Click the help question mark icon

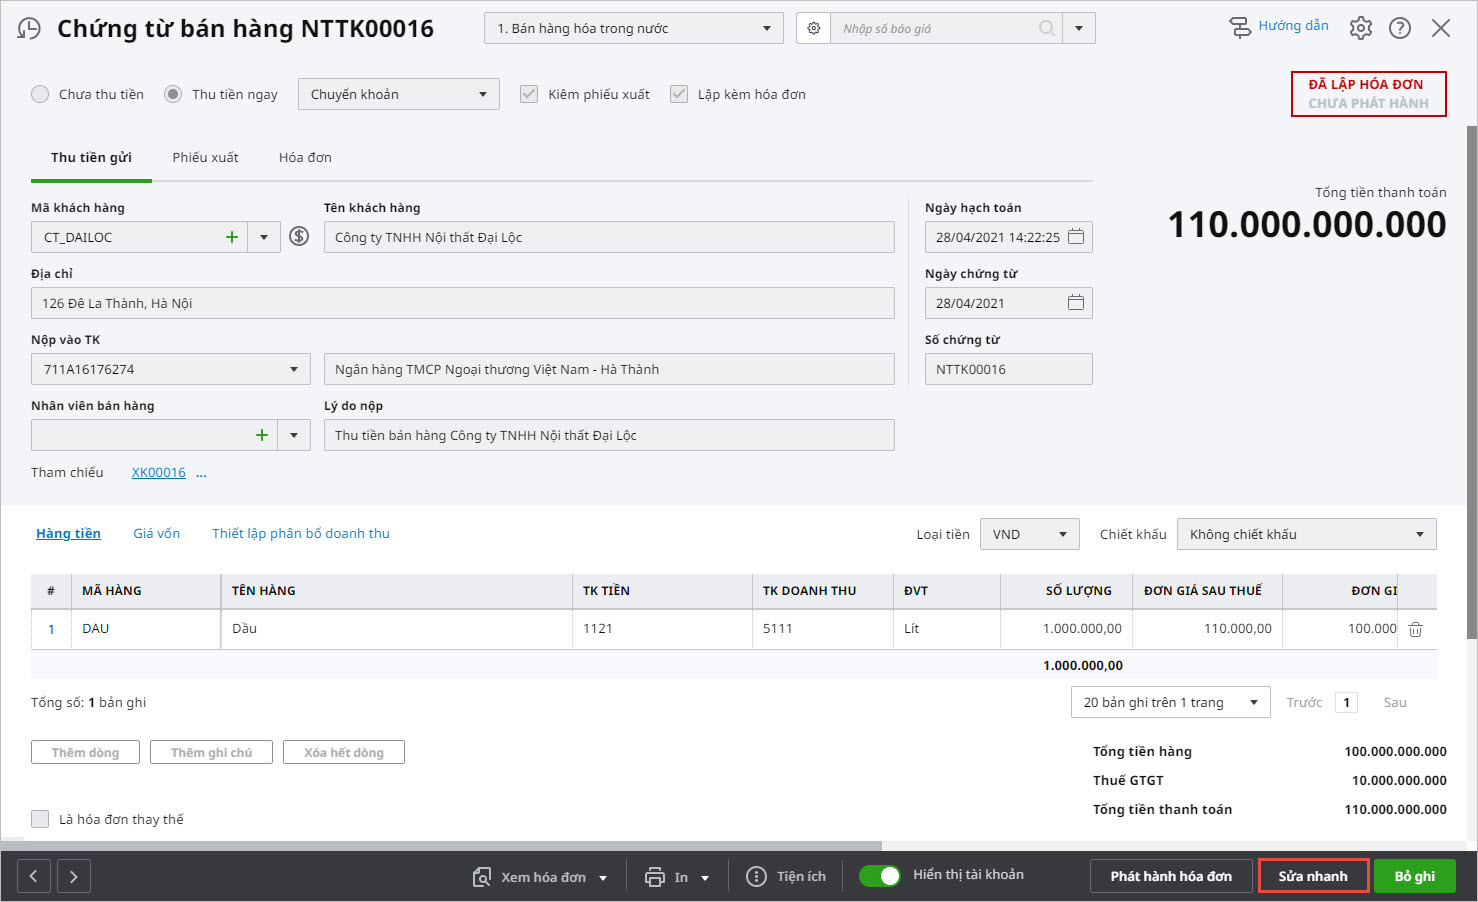coord(1400,28)
